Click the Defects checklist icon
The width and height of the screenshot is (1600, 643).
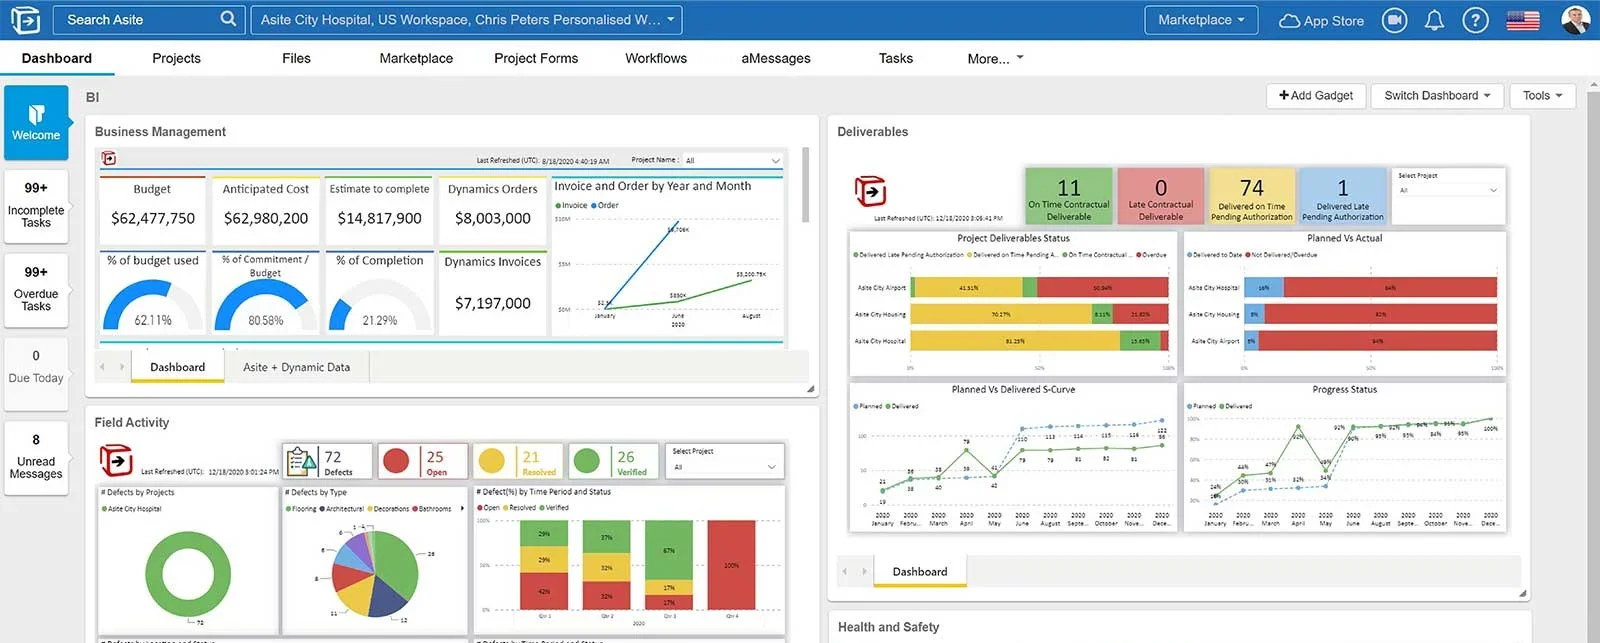[x=301, y=461]
